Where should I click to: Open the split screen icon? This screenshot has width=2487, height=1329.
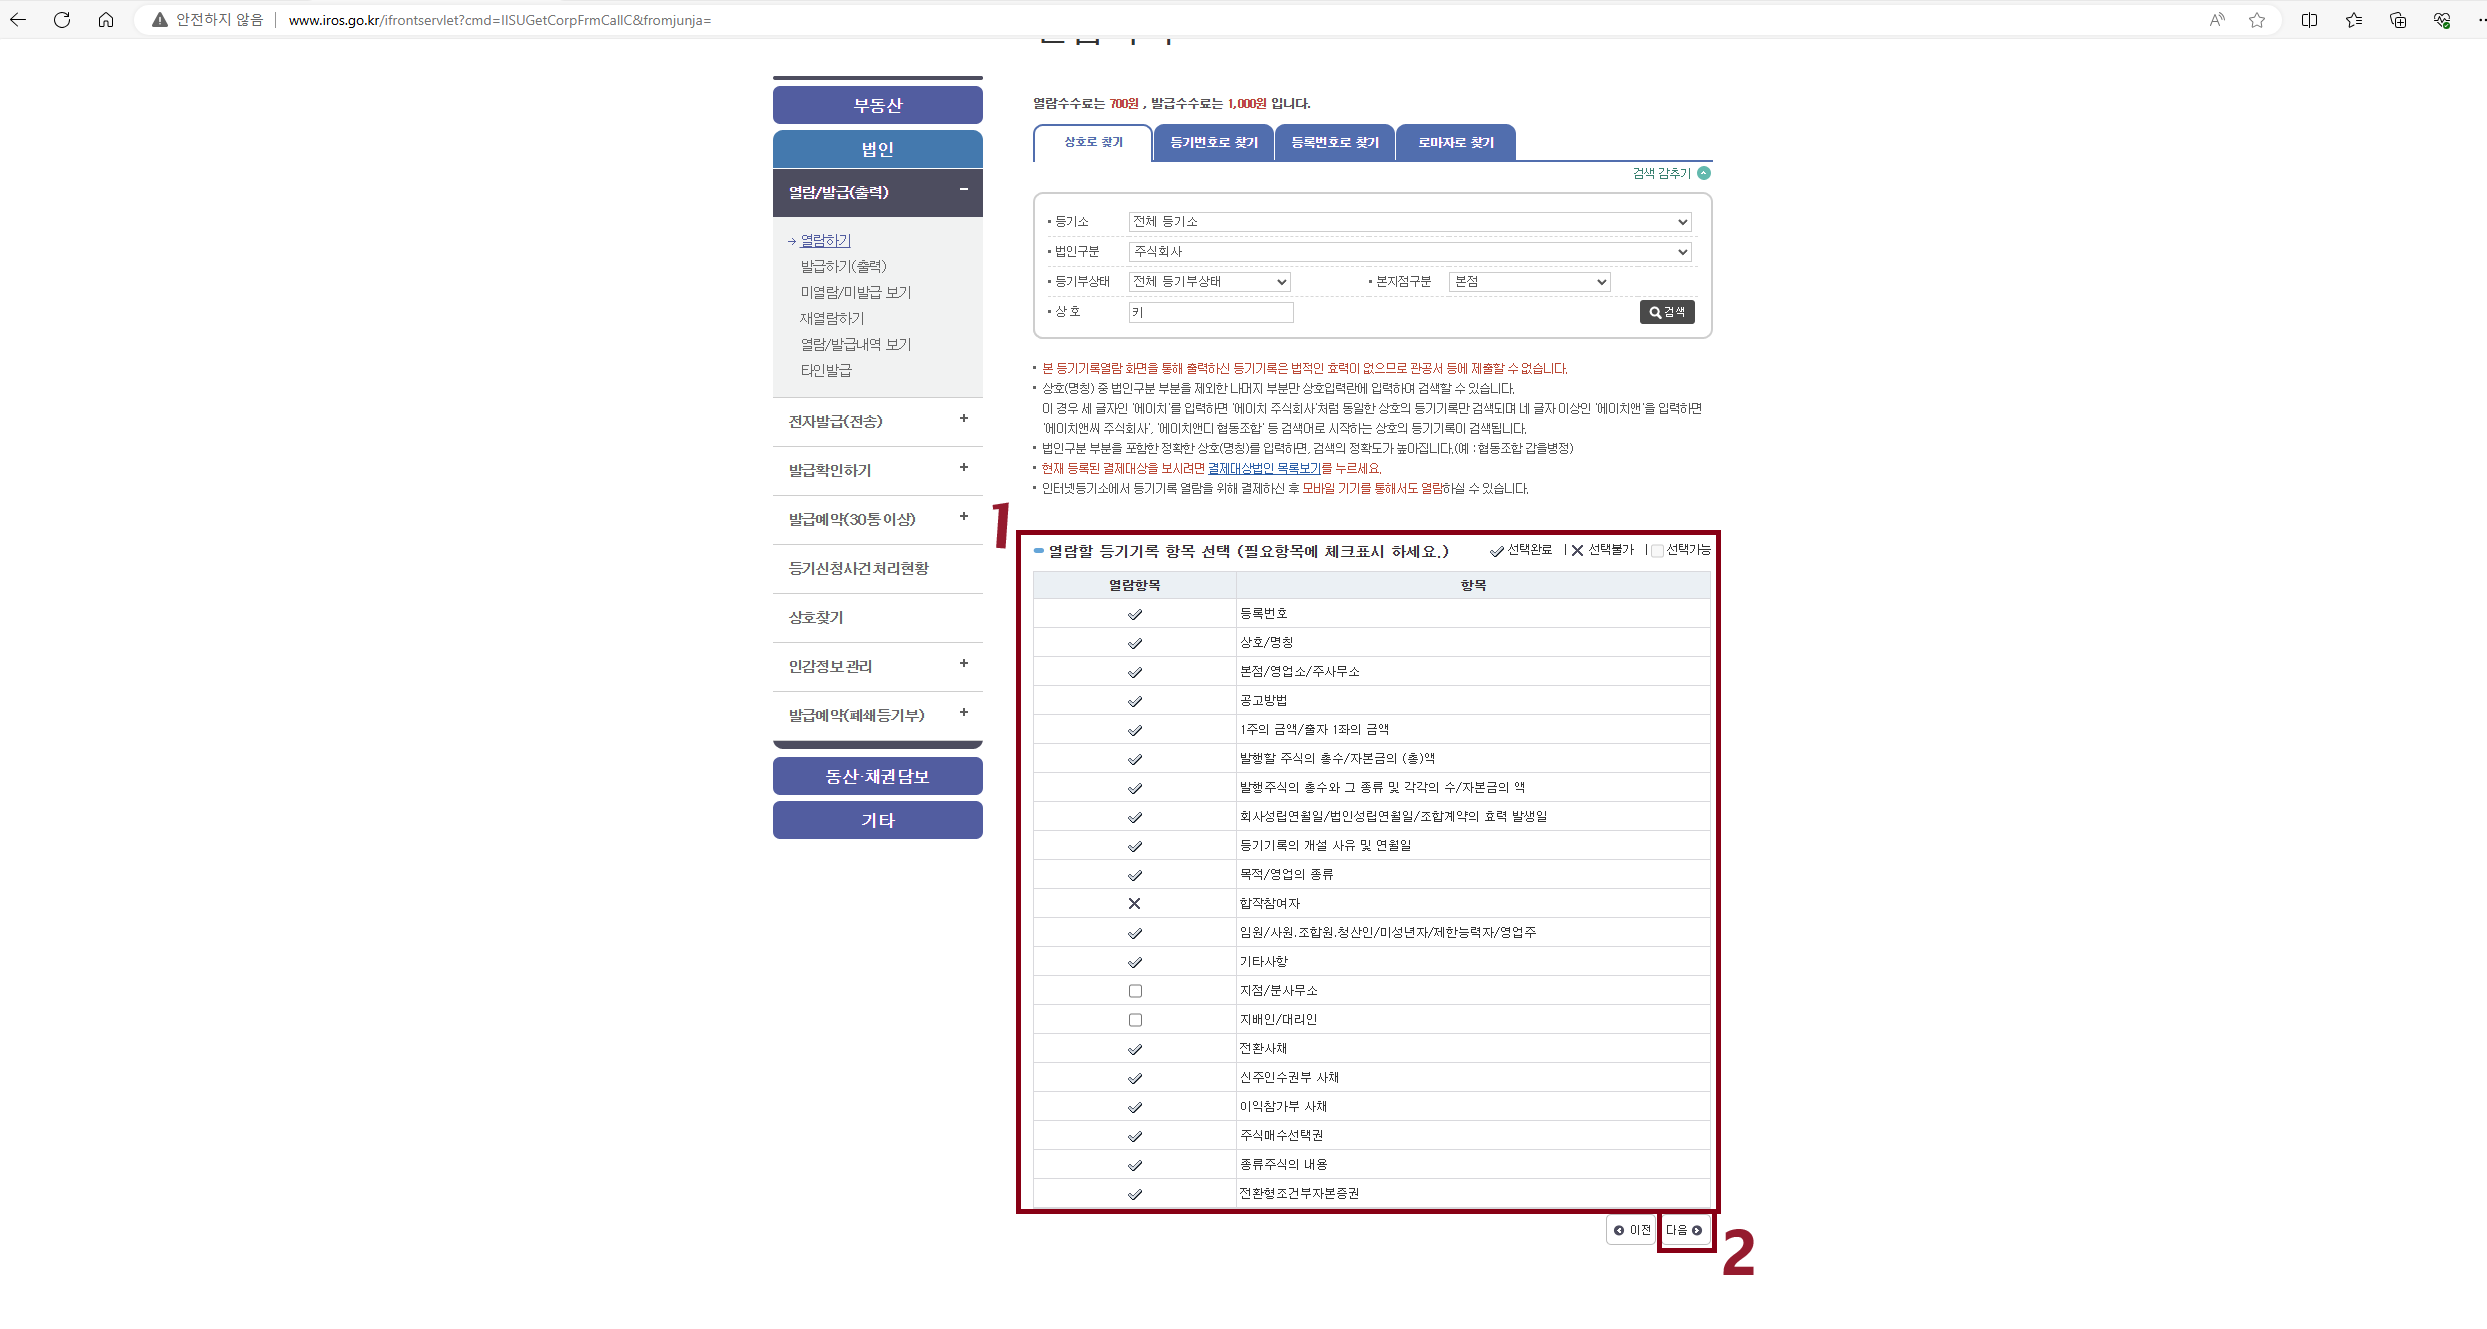[x=2309, y=20]
